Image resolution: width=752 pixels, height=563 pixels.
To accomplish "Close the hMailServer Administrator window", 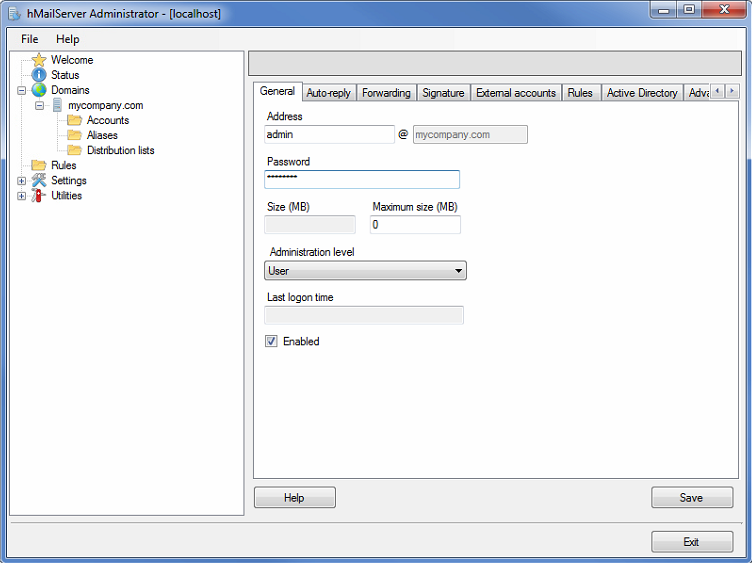I will (x=724, y=10).
